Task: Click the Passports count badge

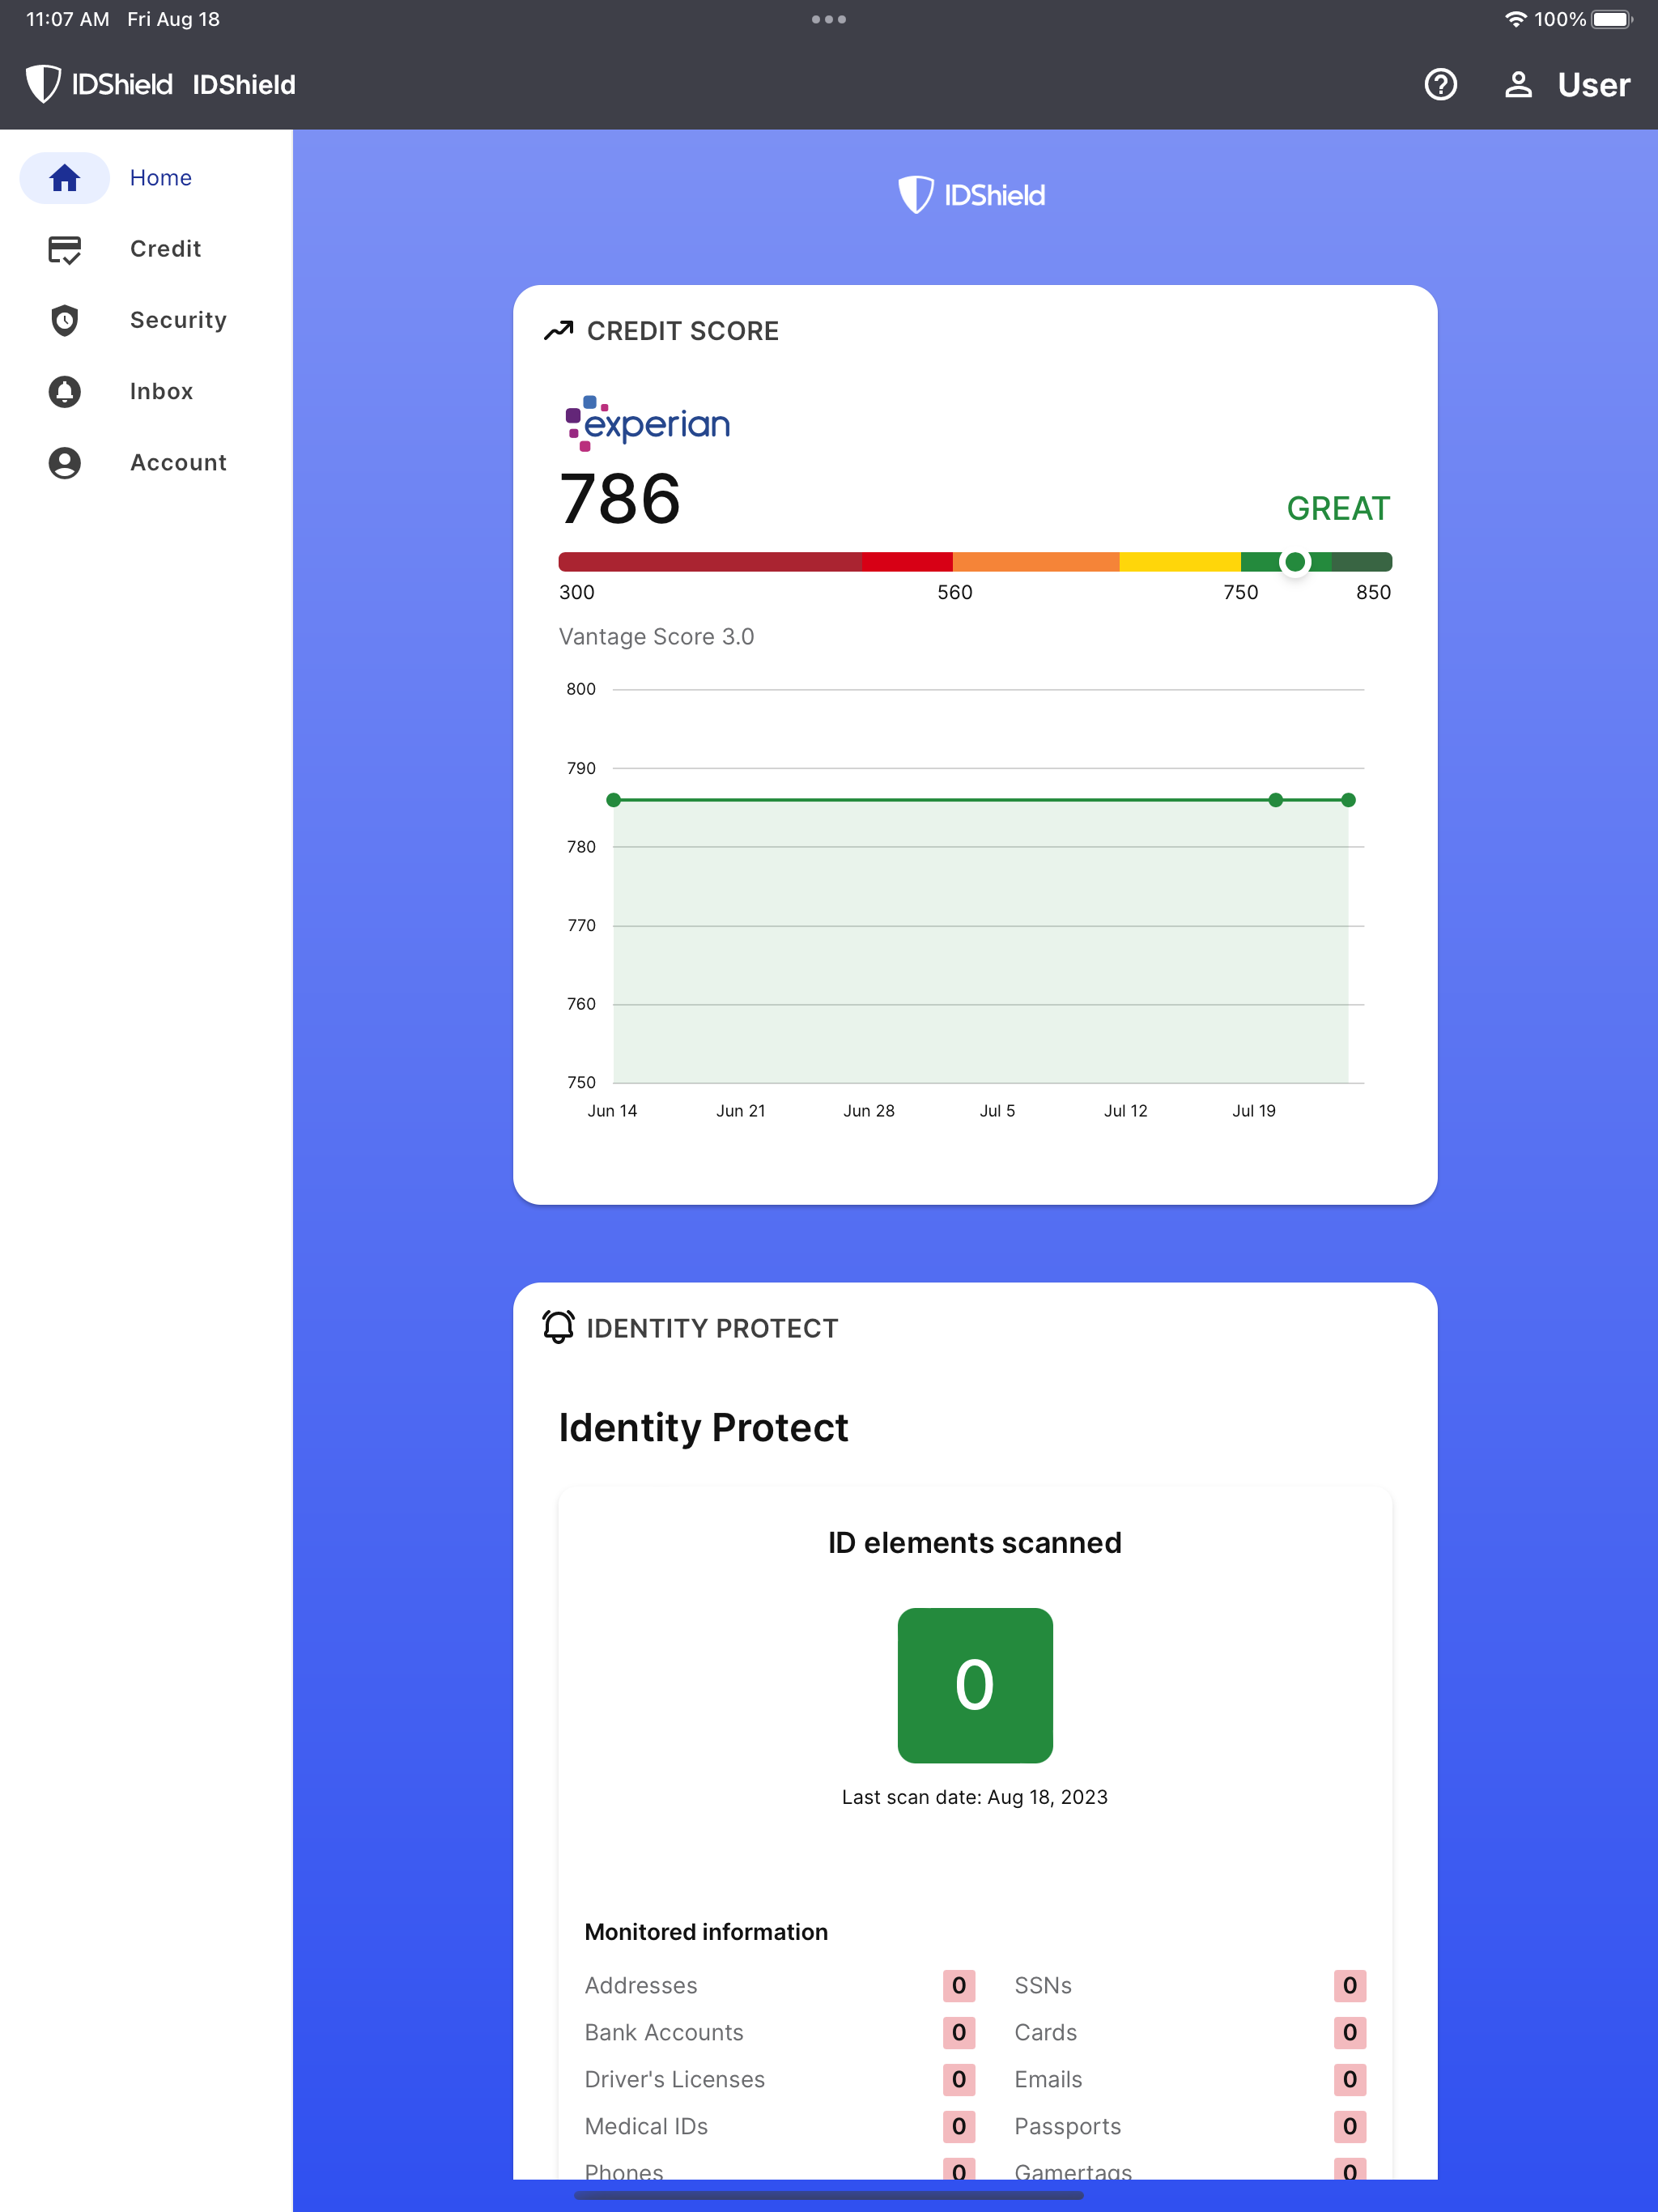Action: 1349,2127
